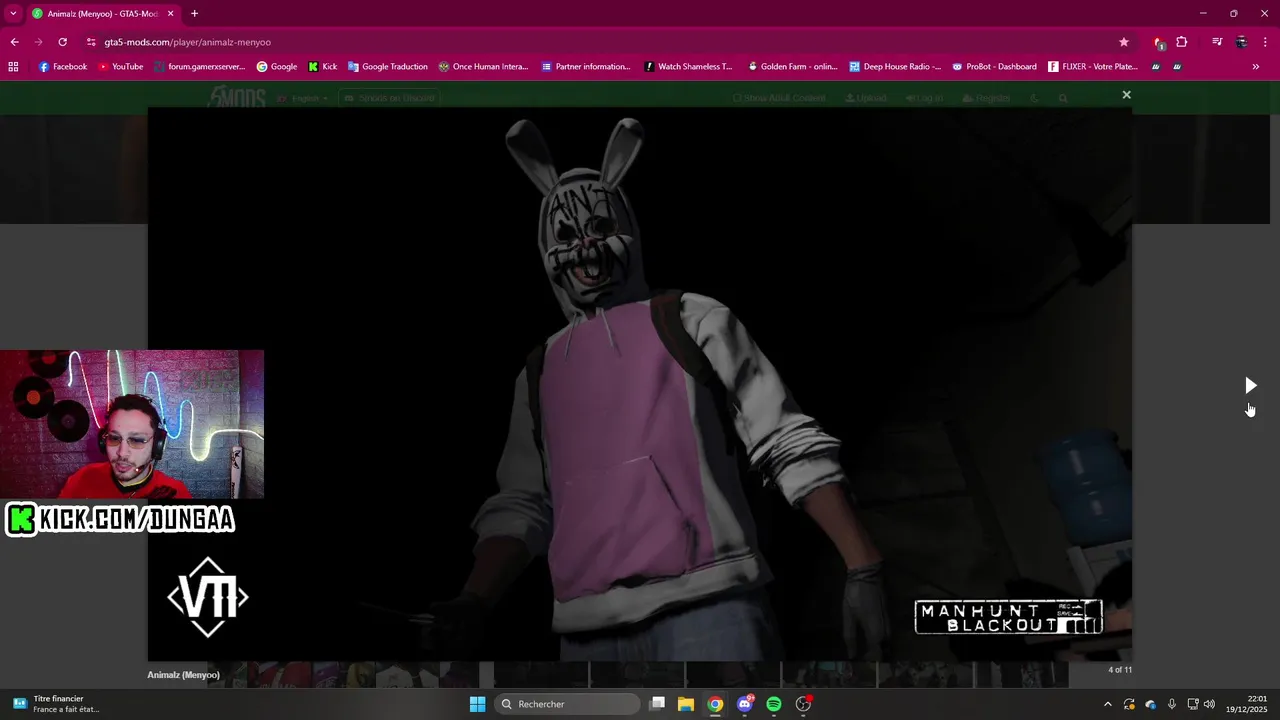The height and width of the screenshot is (720, 1280).
Task: Click the Manhunt Blackout bunny mask image
Action: coord(640,385)
